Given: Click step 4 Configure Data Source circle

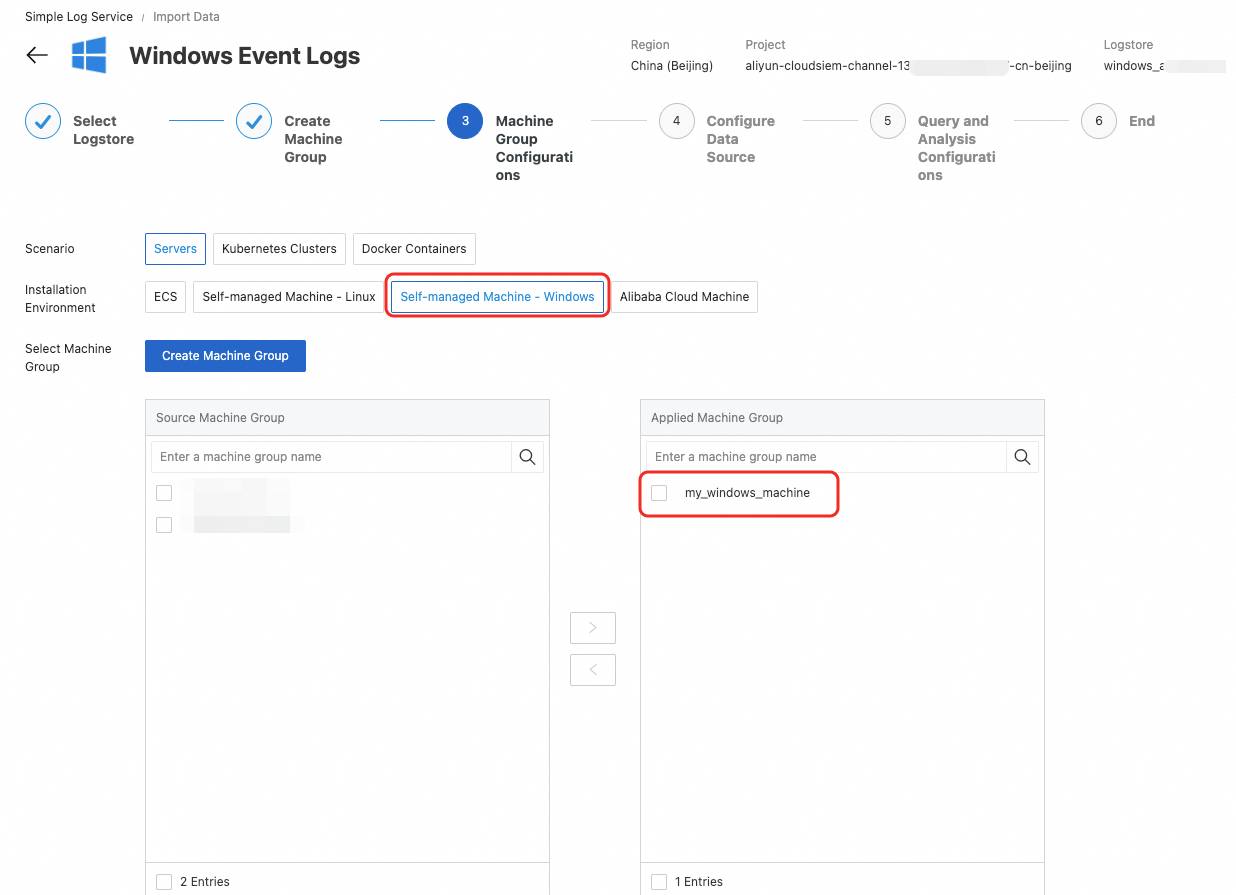Looking at the screenshot, I should [677, 121].
